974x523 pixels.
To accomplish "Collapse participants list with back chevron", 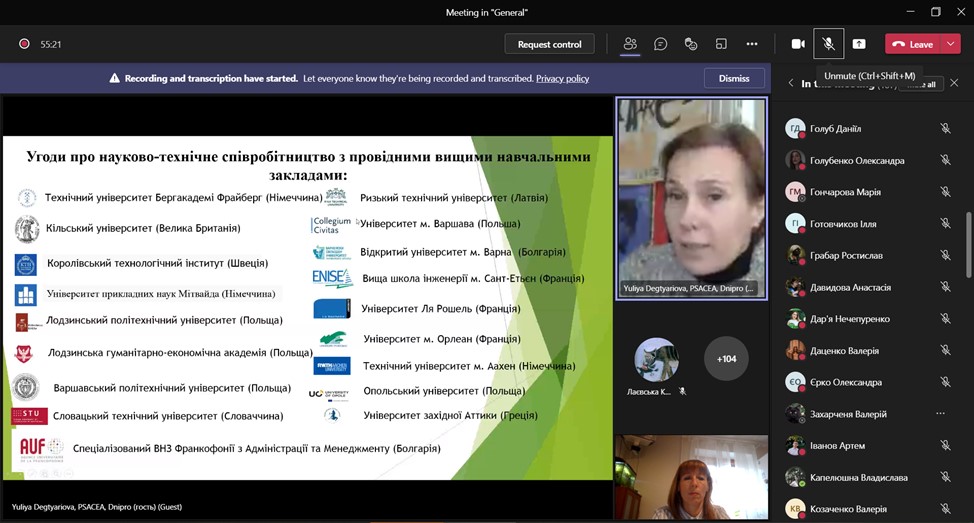I will tap(791, 83).
